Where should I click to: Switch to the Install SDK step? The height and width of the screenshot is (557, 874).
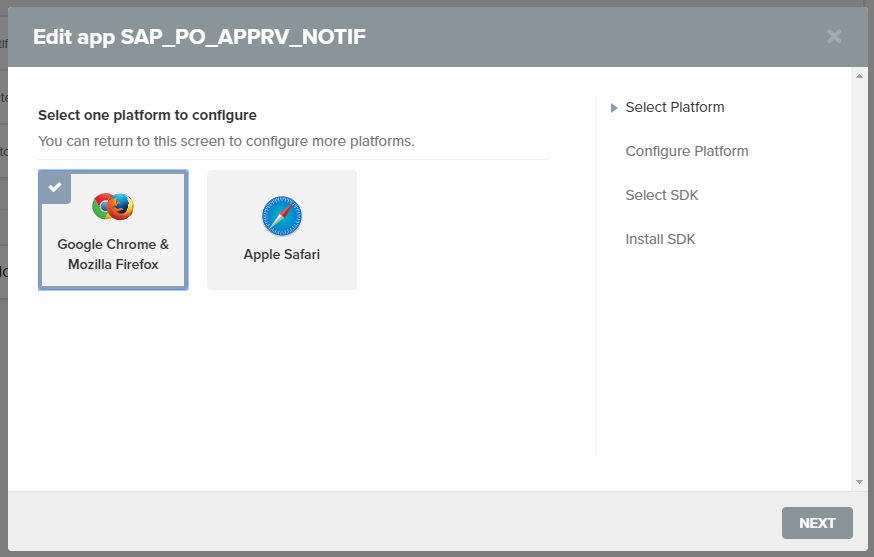[x=660, y=239]
